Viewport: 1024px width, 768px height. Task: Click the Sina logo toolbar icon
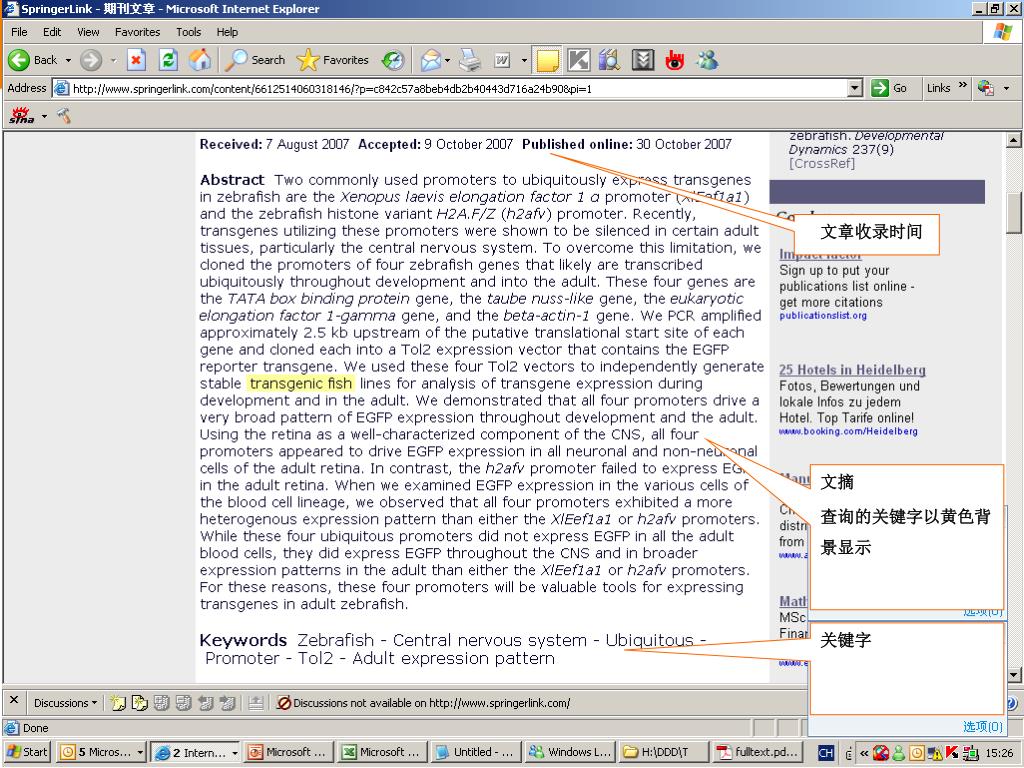(21, 116)
